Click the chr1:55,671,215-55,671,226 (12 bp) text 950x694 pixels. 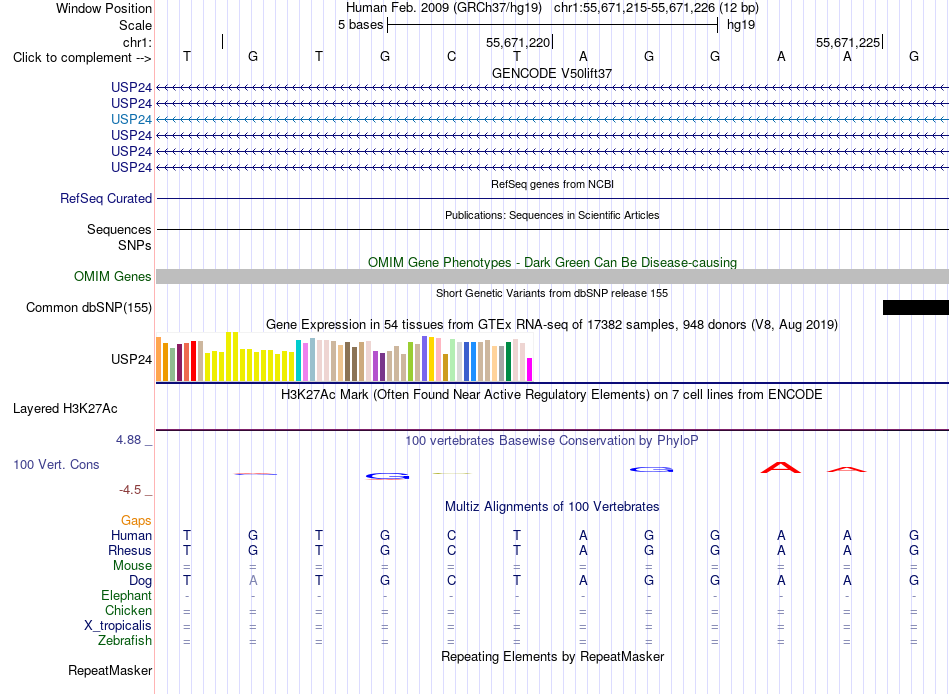656,8
